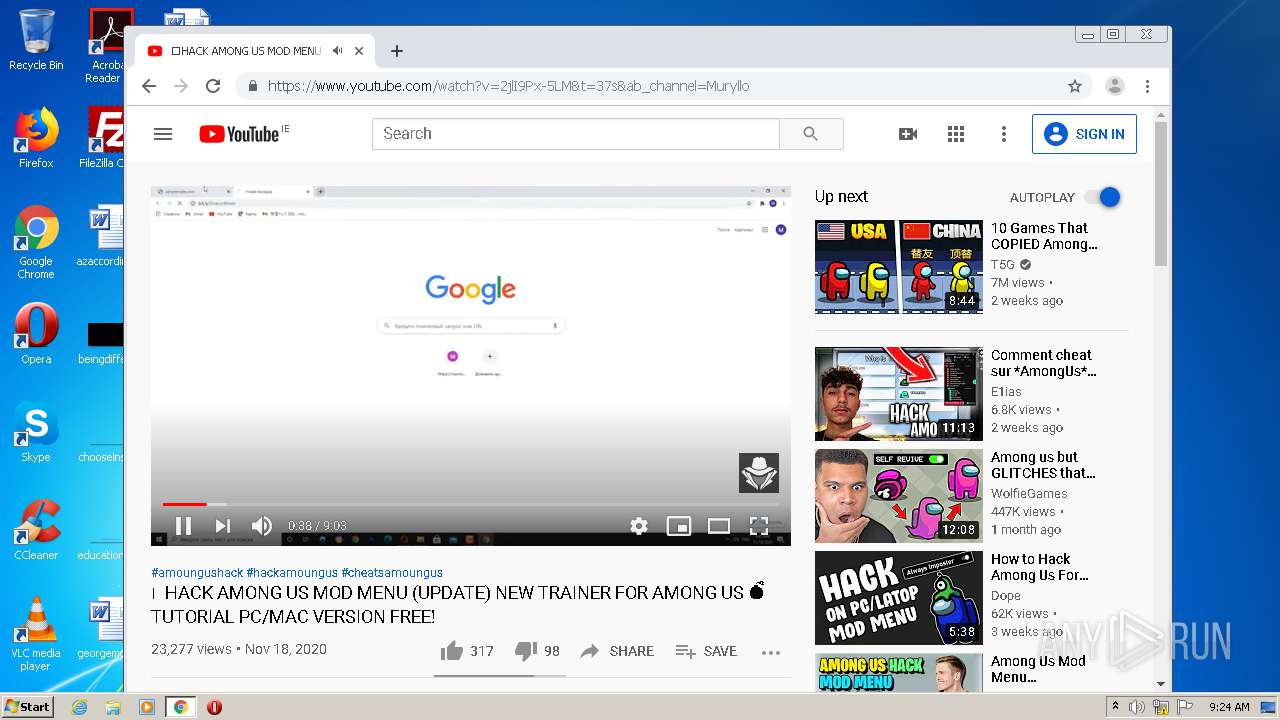
Task: Enable miniplayer mode
Action: pyautogui.click(x=679, y=526)
